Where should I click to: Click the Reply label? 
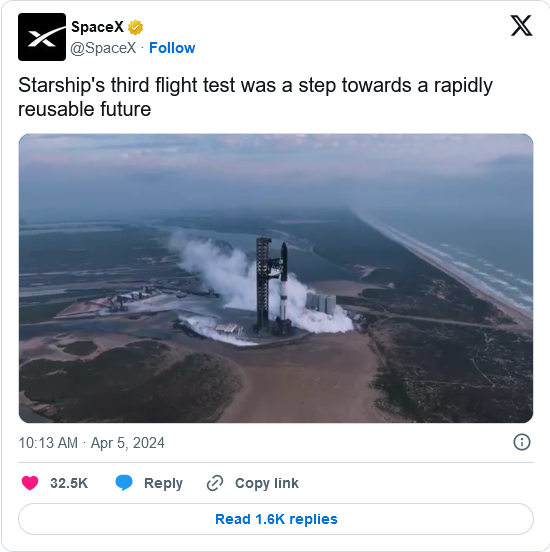pyautogui.click(x=163, y=483)
